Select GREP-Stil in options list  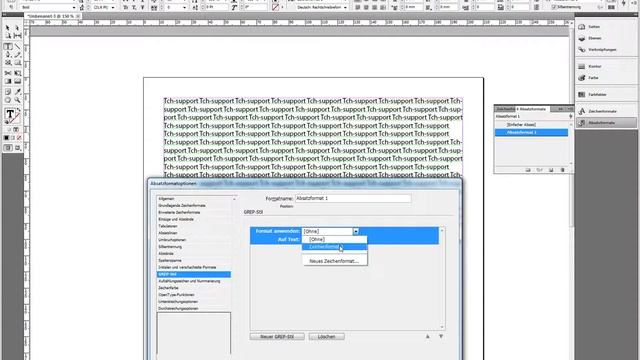(194, 274)
